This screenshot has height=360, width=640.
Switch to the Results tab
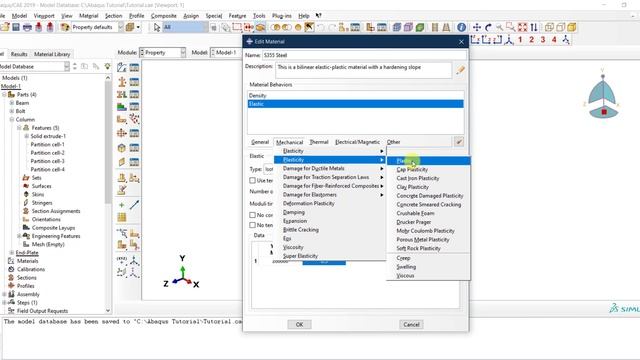19,54
